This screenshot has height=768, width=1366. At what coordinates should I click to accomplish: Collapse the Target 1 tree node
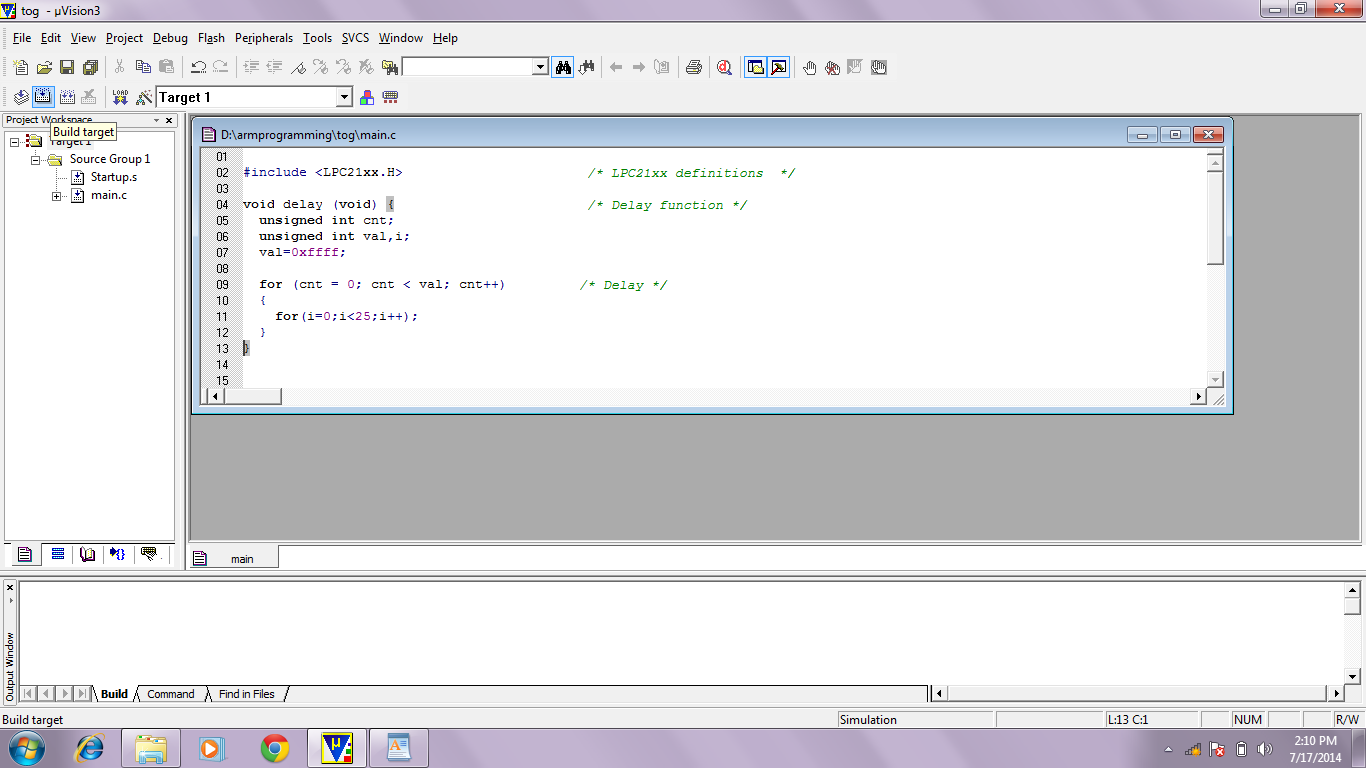tap(15, 141)
